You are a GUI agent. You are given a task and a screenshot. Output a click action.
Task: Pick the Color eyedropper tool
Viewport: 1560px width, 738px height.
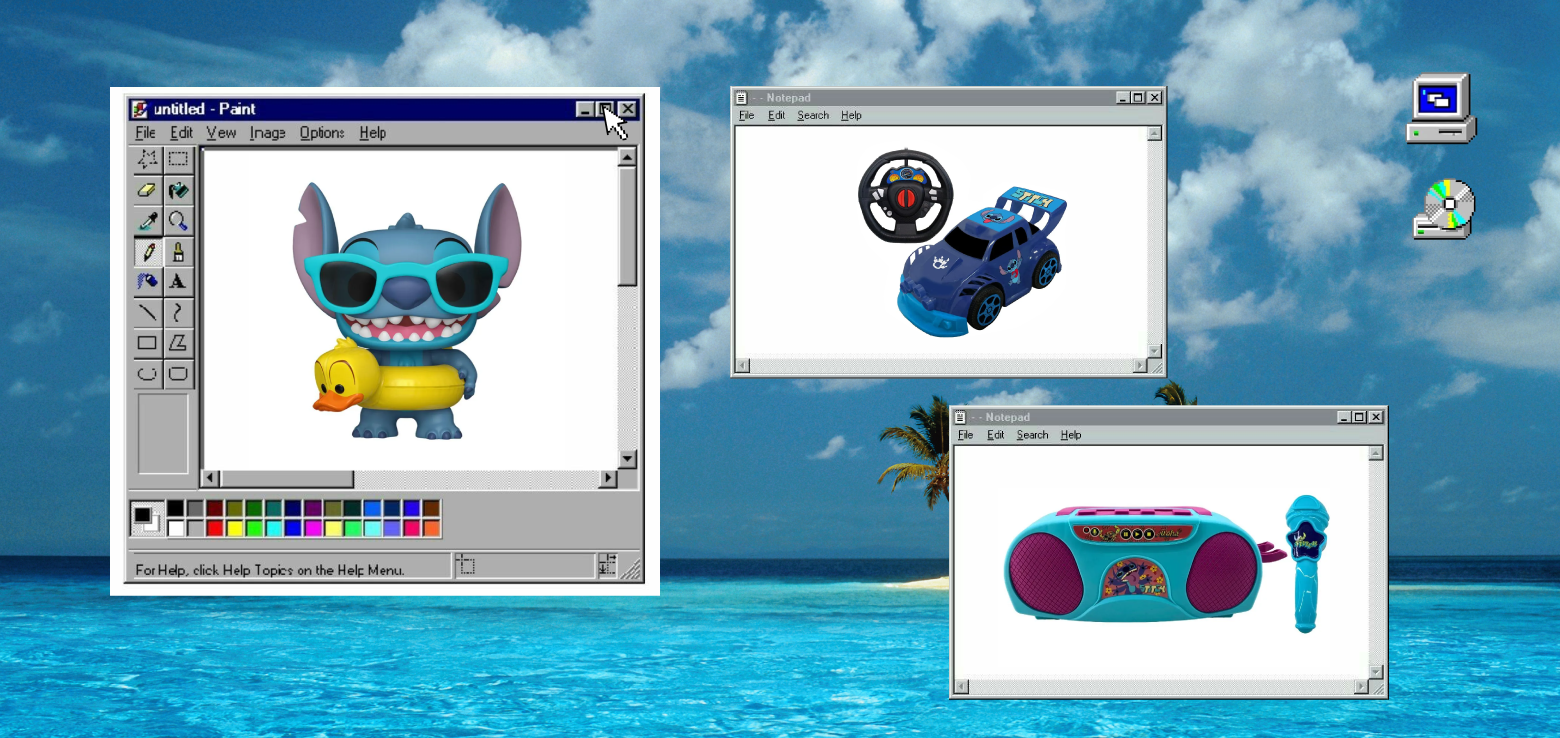(148, 221)
